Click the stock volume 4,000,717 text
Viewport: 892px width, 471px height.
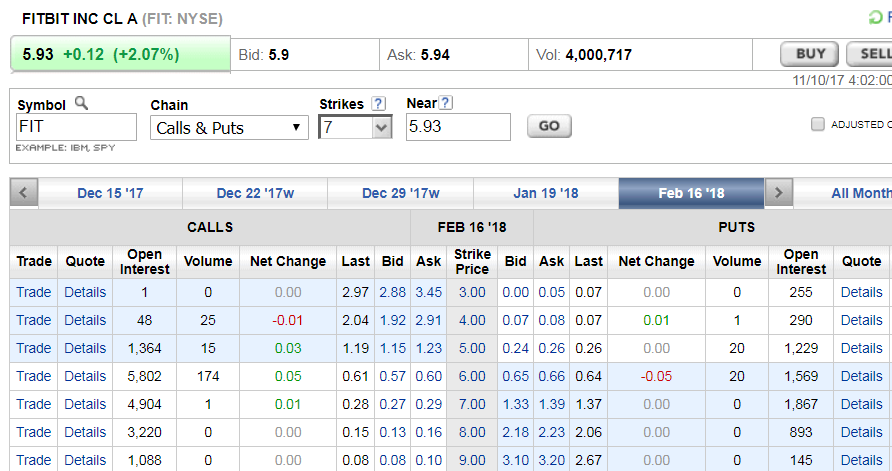tap(598, 55)
